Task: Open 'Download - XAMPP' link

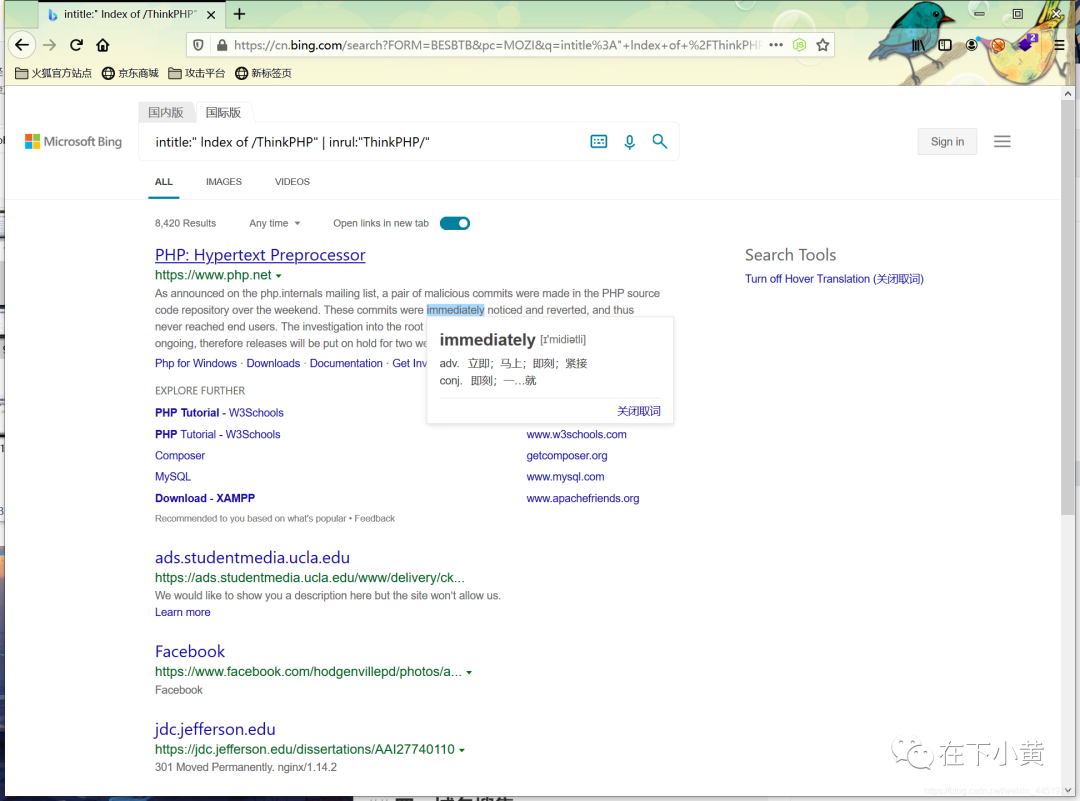Action: point(205,498)
